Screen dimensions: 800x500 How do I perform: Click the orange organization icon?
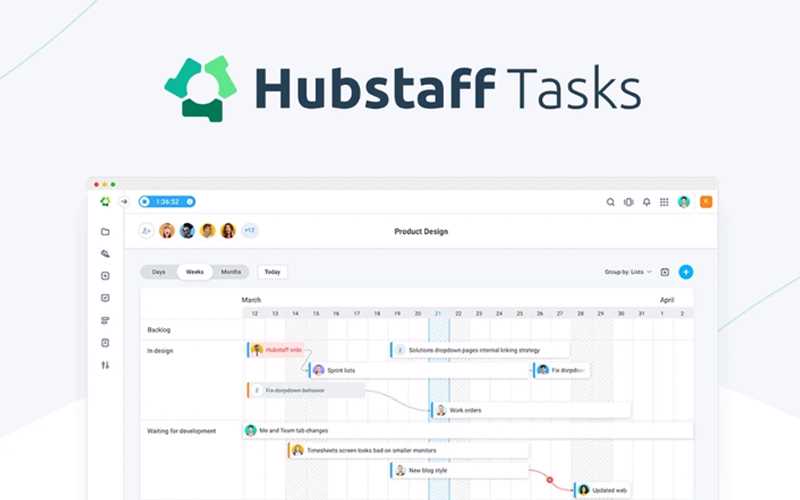(706, 202)
